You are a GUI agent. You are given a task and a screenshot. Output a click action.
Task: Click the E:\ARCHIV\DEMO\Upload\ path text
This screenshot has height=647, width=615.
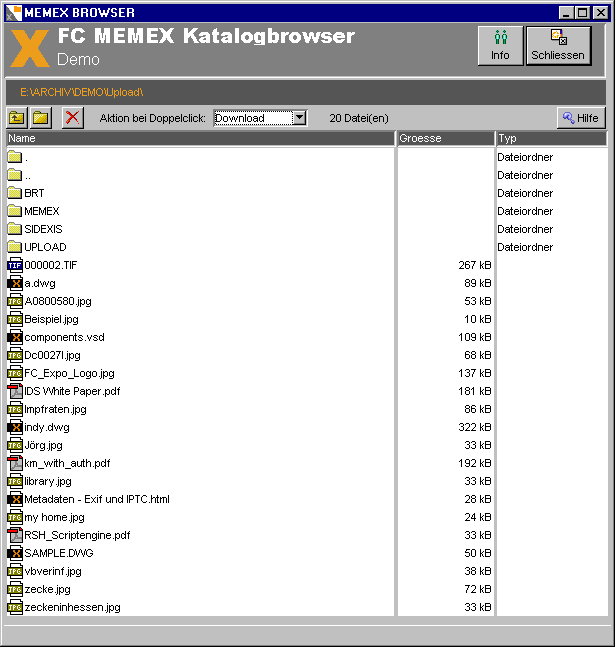pyautogui.click(x=82, y=92)
